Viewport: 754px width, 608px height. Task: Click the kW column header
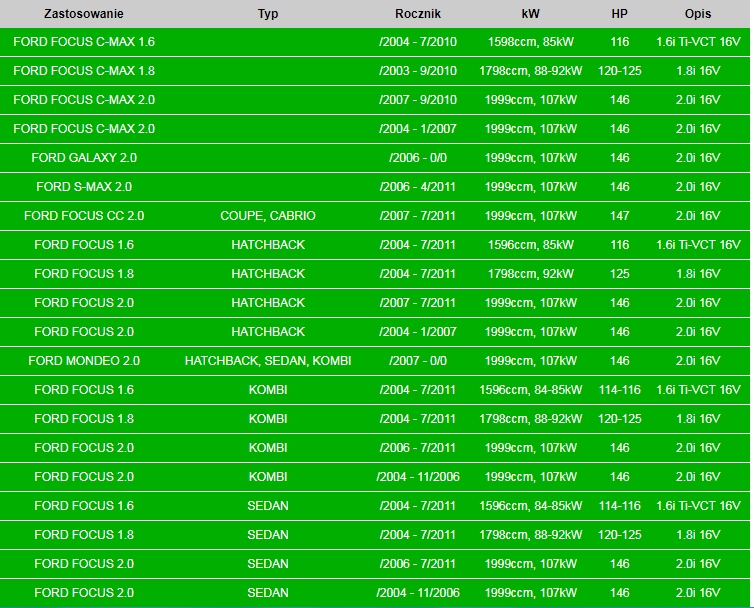[530, 13]
